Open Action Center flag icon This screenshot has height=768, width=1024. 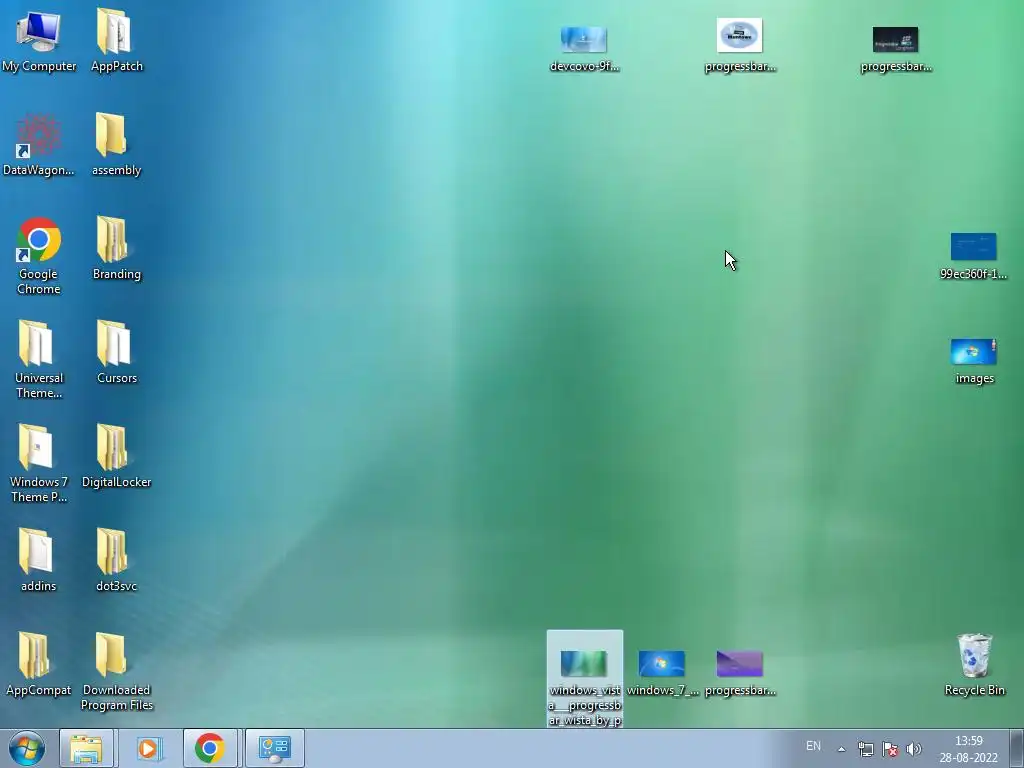[889, 749]
